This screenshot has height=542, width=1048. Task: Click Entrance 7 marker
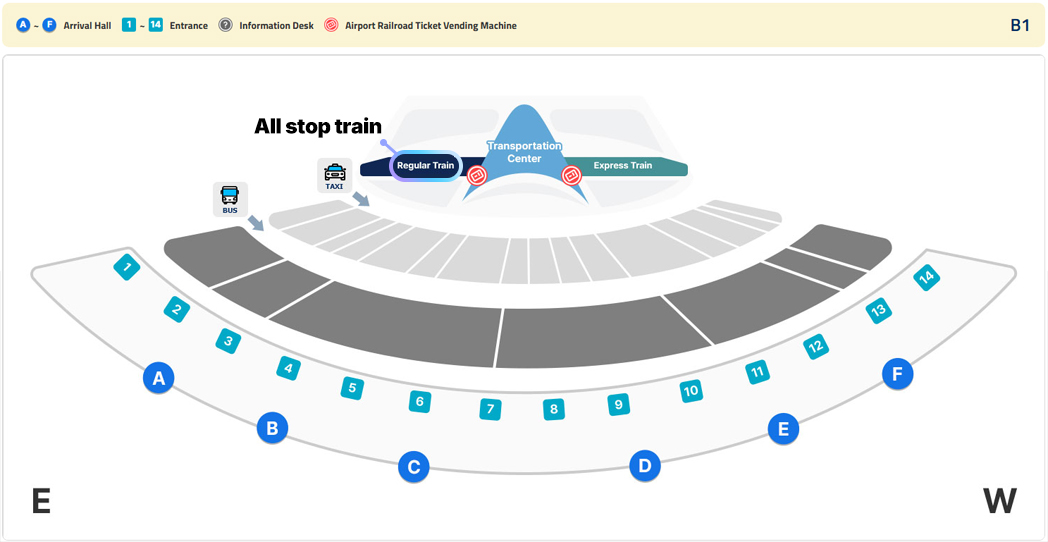coord(490,409)
